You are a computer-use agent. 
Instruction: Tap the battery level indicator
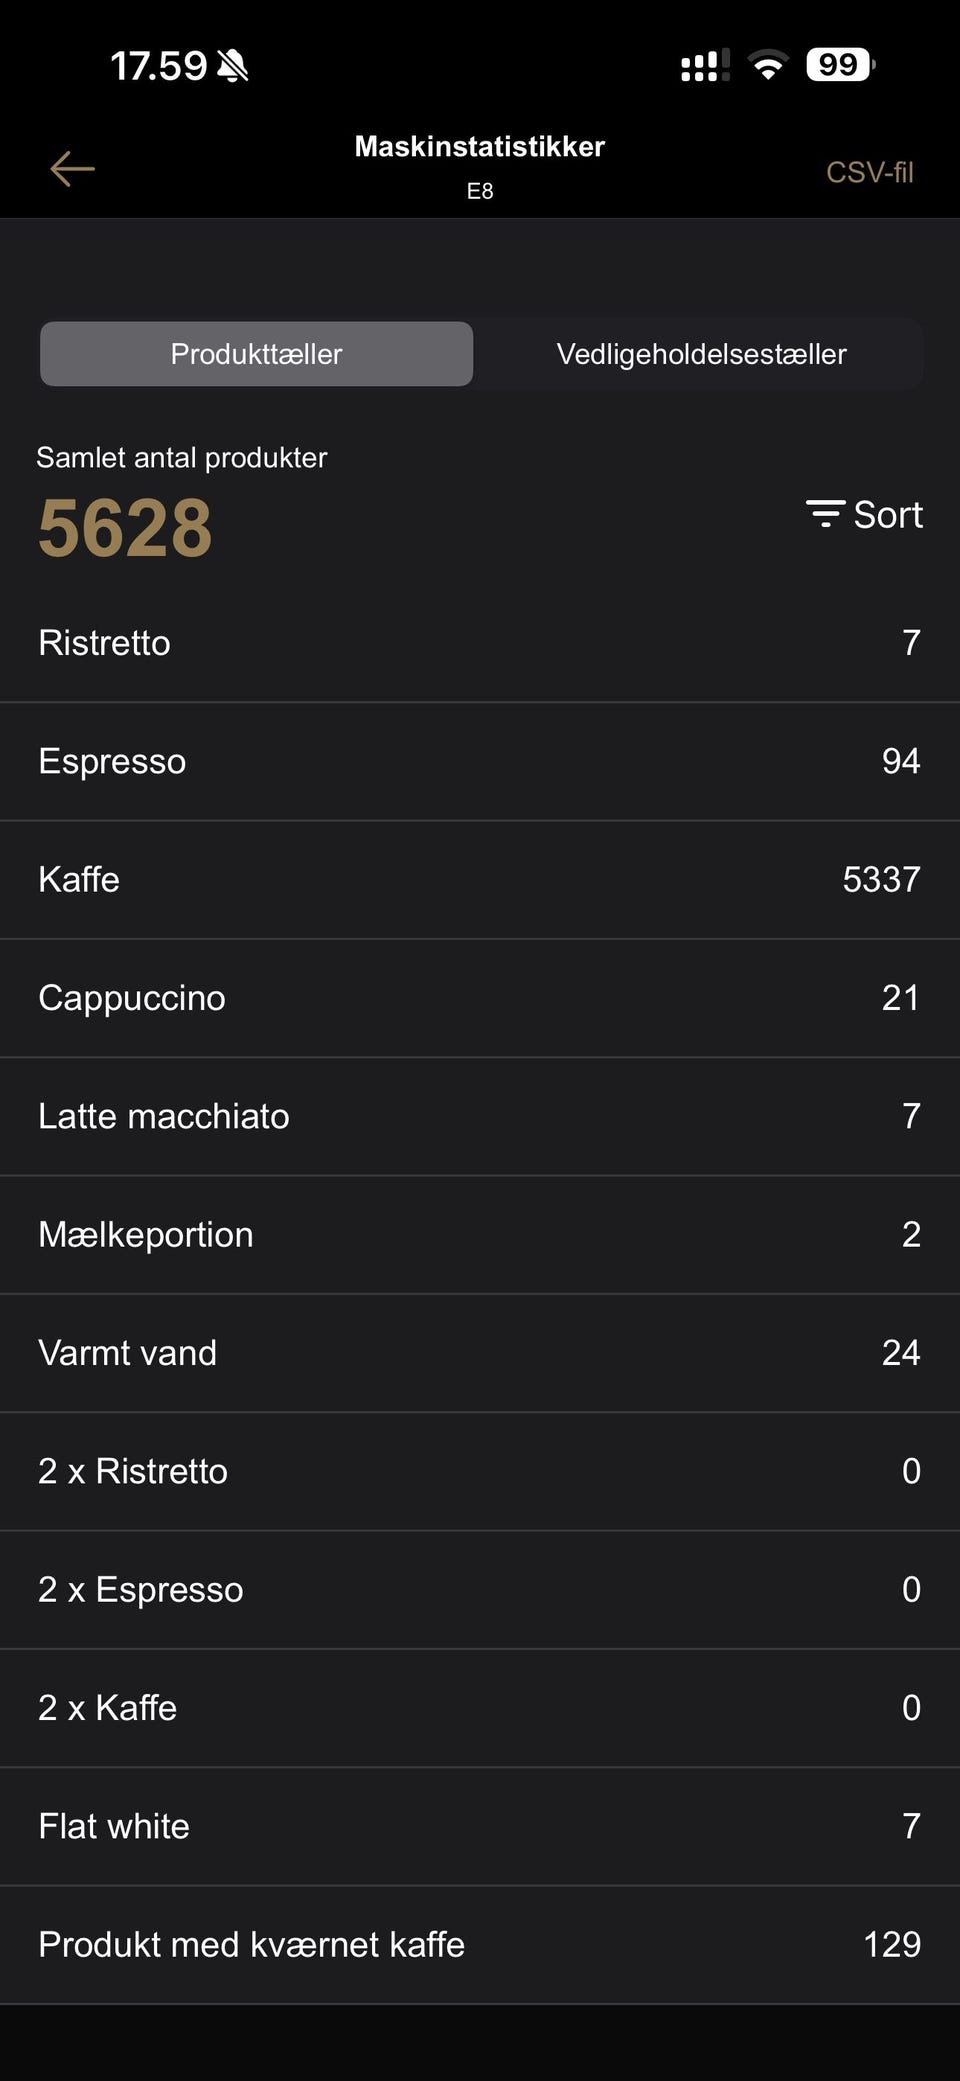pos(840,66)
